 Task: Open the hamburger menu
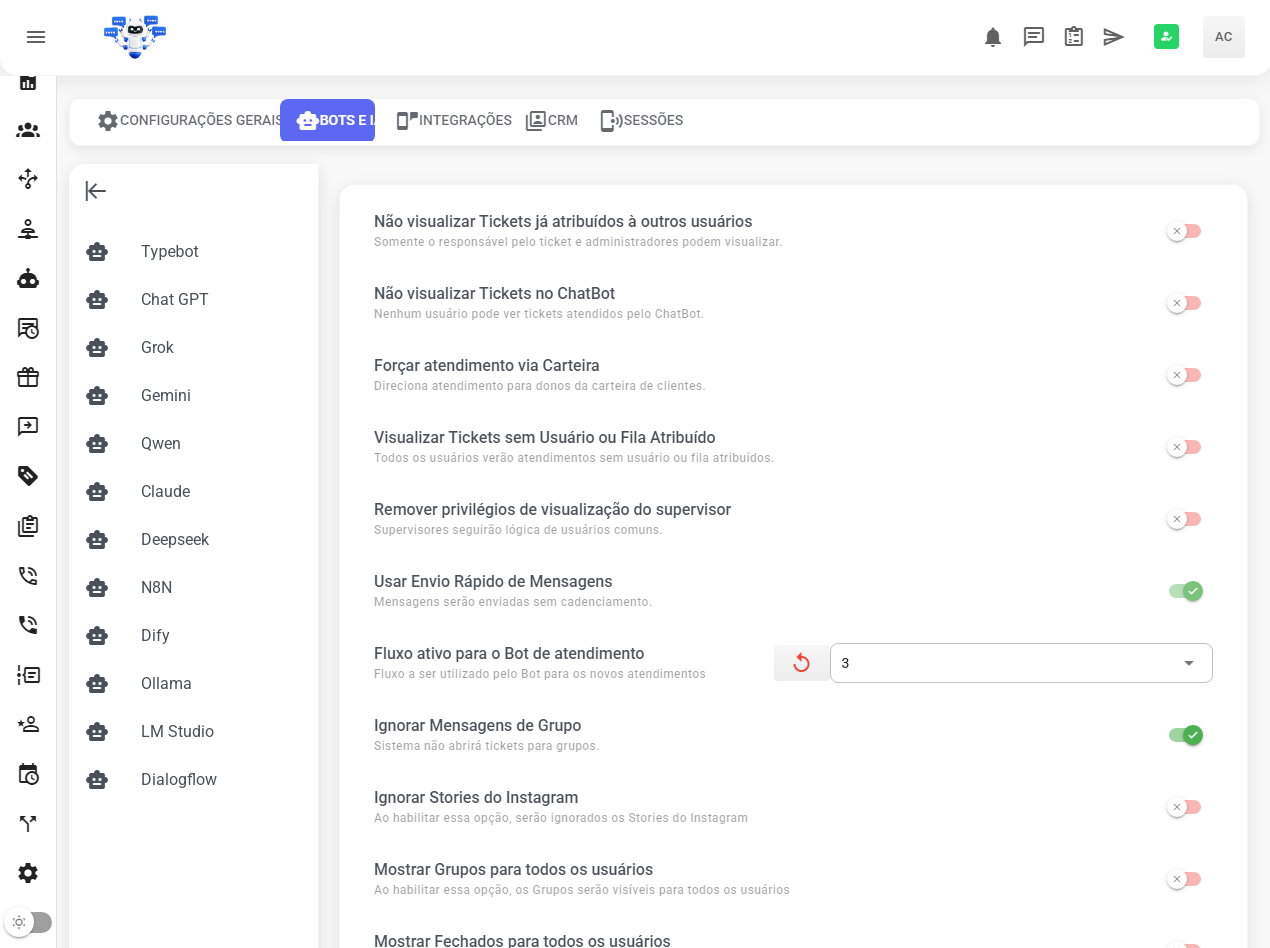tap(36, 37)
